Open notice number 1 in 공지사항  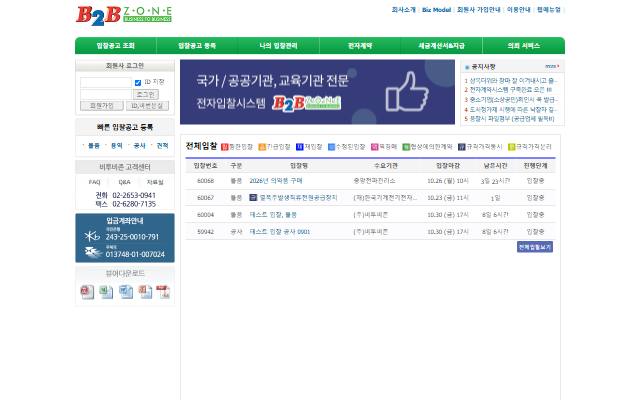coord(513,81)
